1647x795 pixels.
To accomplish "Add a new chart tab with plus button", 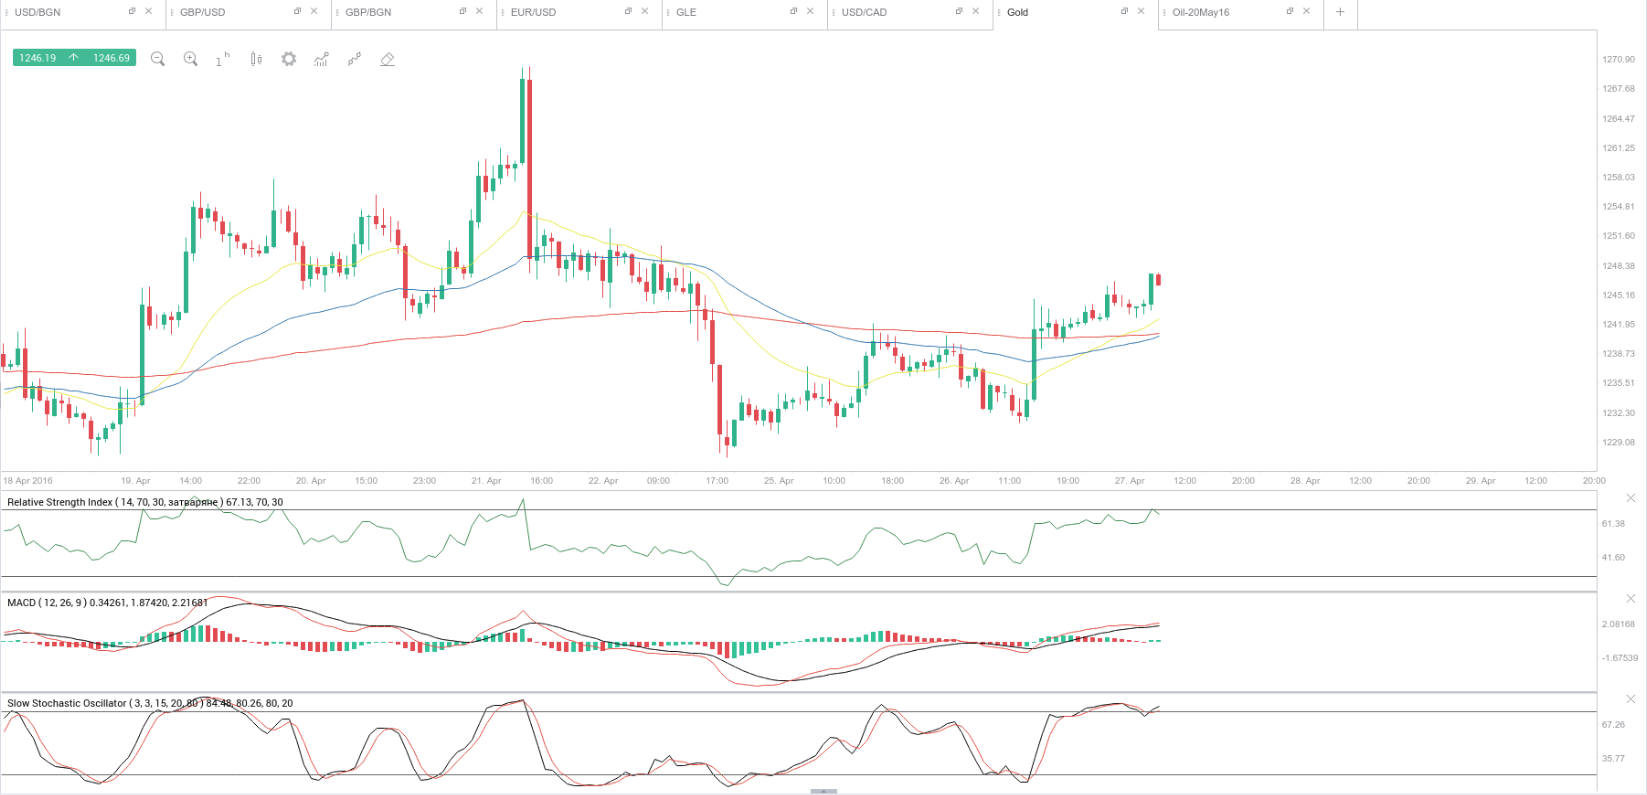I will (1340, 12).
